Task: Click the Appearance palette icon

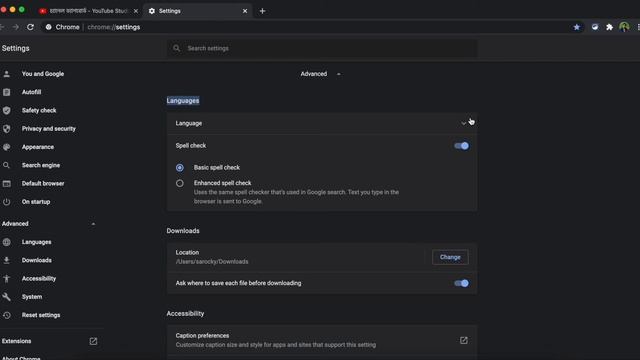Action: point(7,147)
